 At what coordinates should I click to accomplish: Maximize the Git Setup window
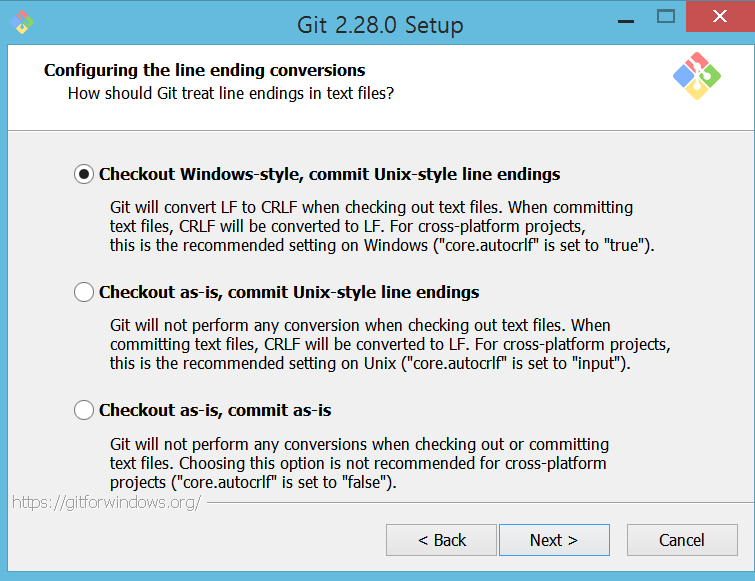666,17
